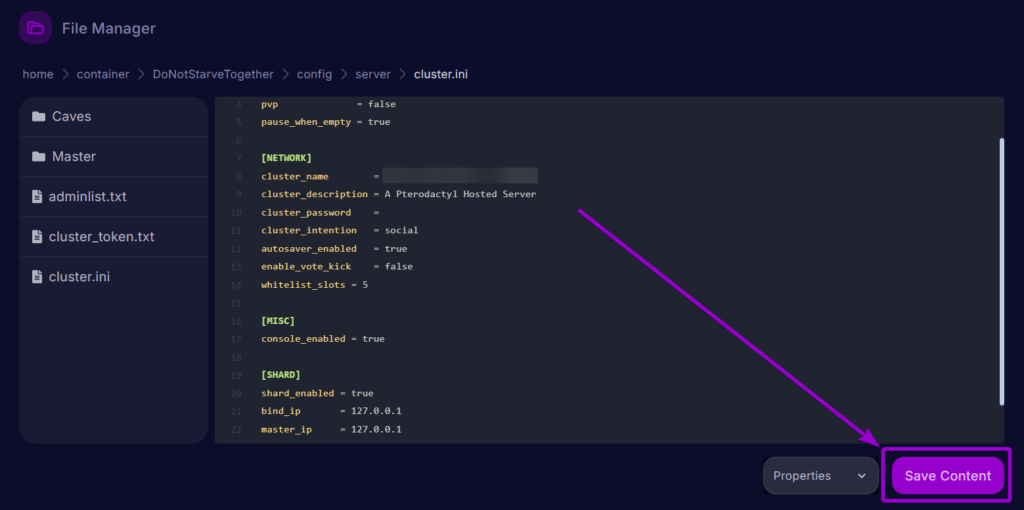Screen dimensions: 1024x510
Task: Click the chevron arrow on Properties dropdown
Action: tap(862, 476)
